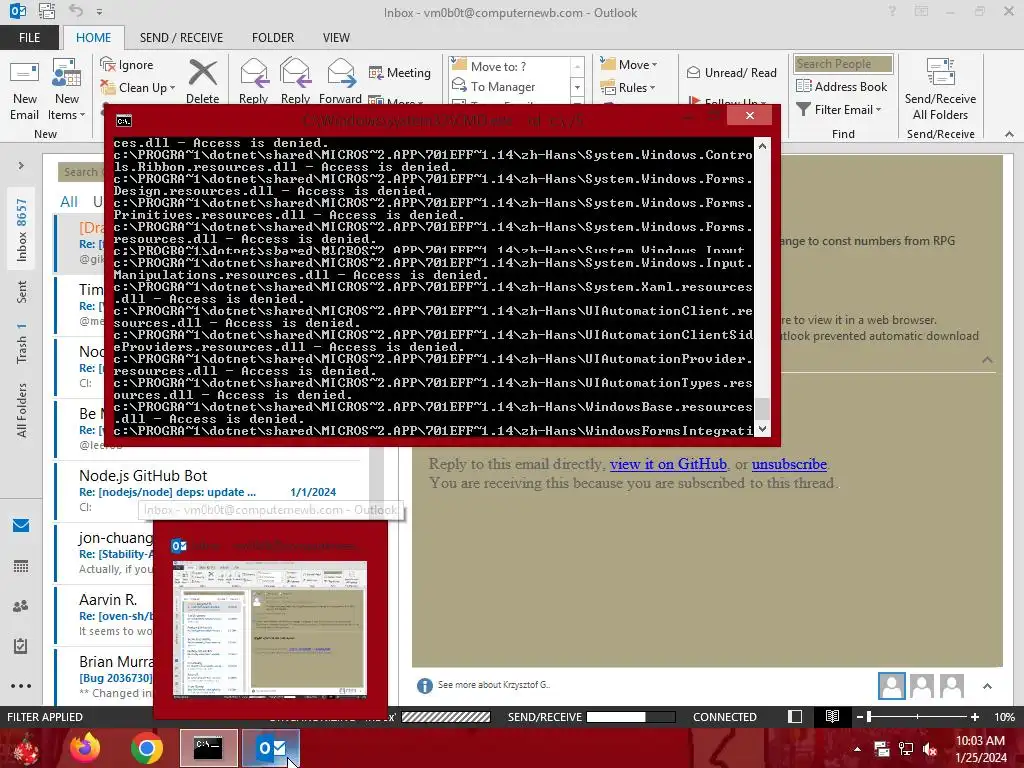The height and width of the screenshot is (768, 1024).
Task: Open the Address Book
Action: click(x=842, y=86)
